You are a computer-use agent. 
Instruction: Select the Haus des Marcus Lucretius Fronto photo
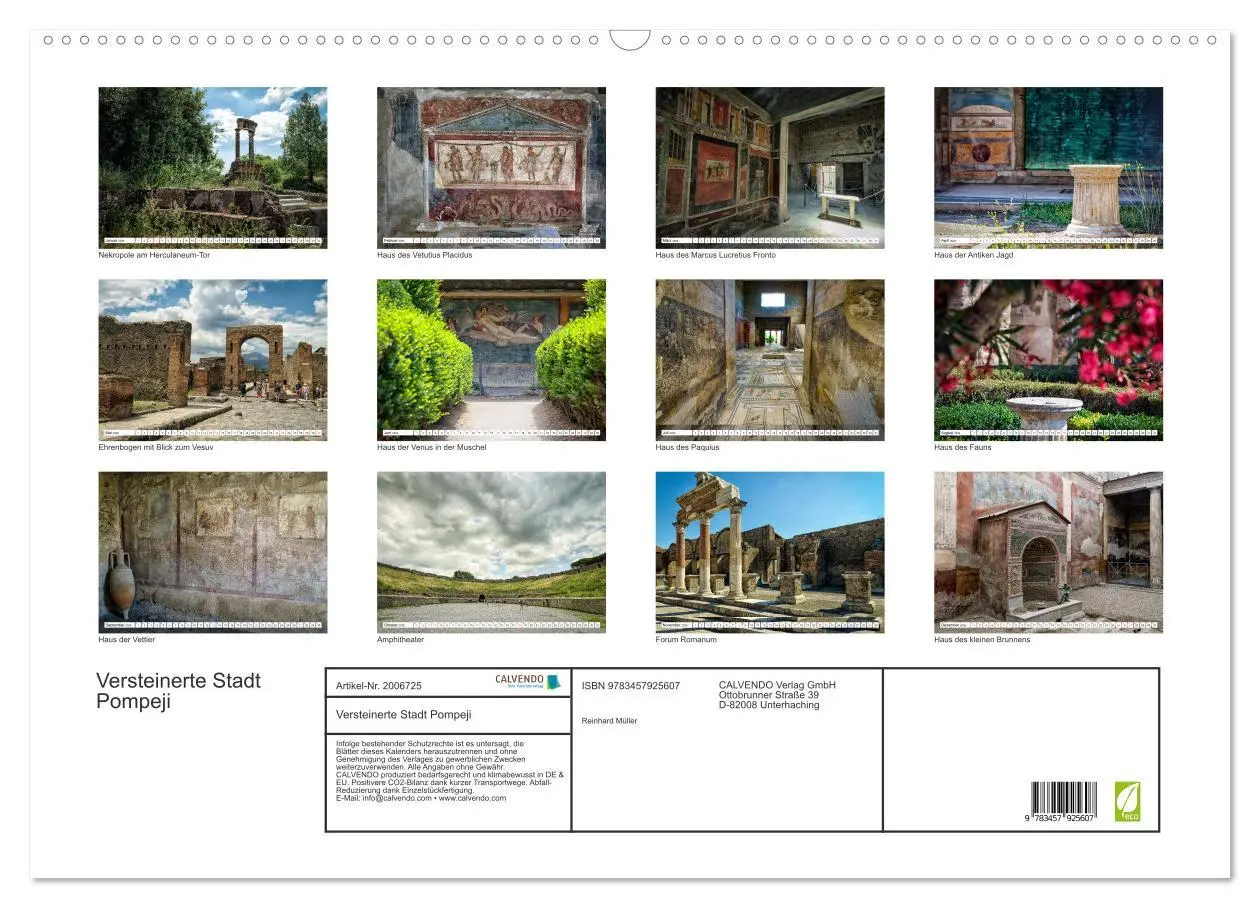[x=769, y=165]
